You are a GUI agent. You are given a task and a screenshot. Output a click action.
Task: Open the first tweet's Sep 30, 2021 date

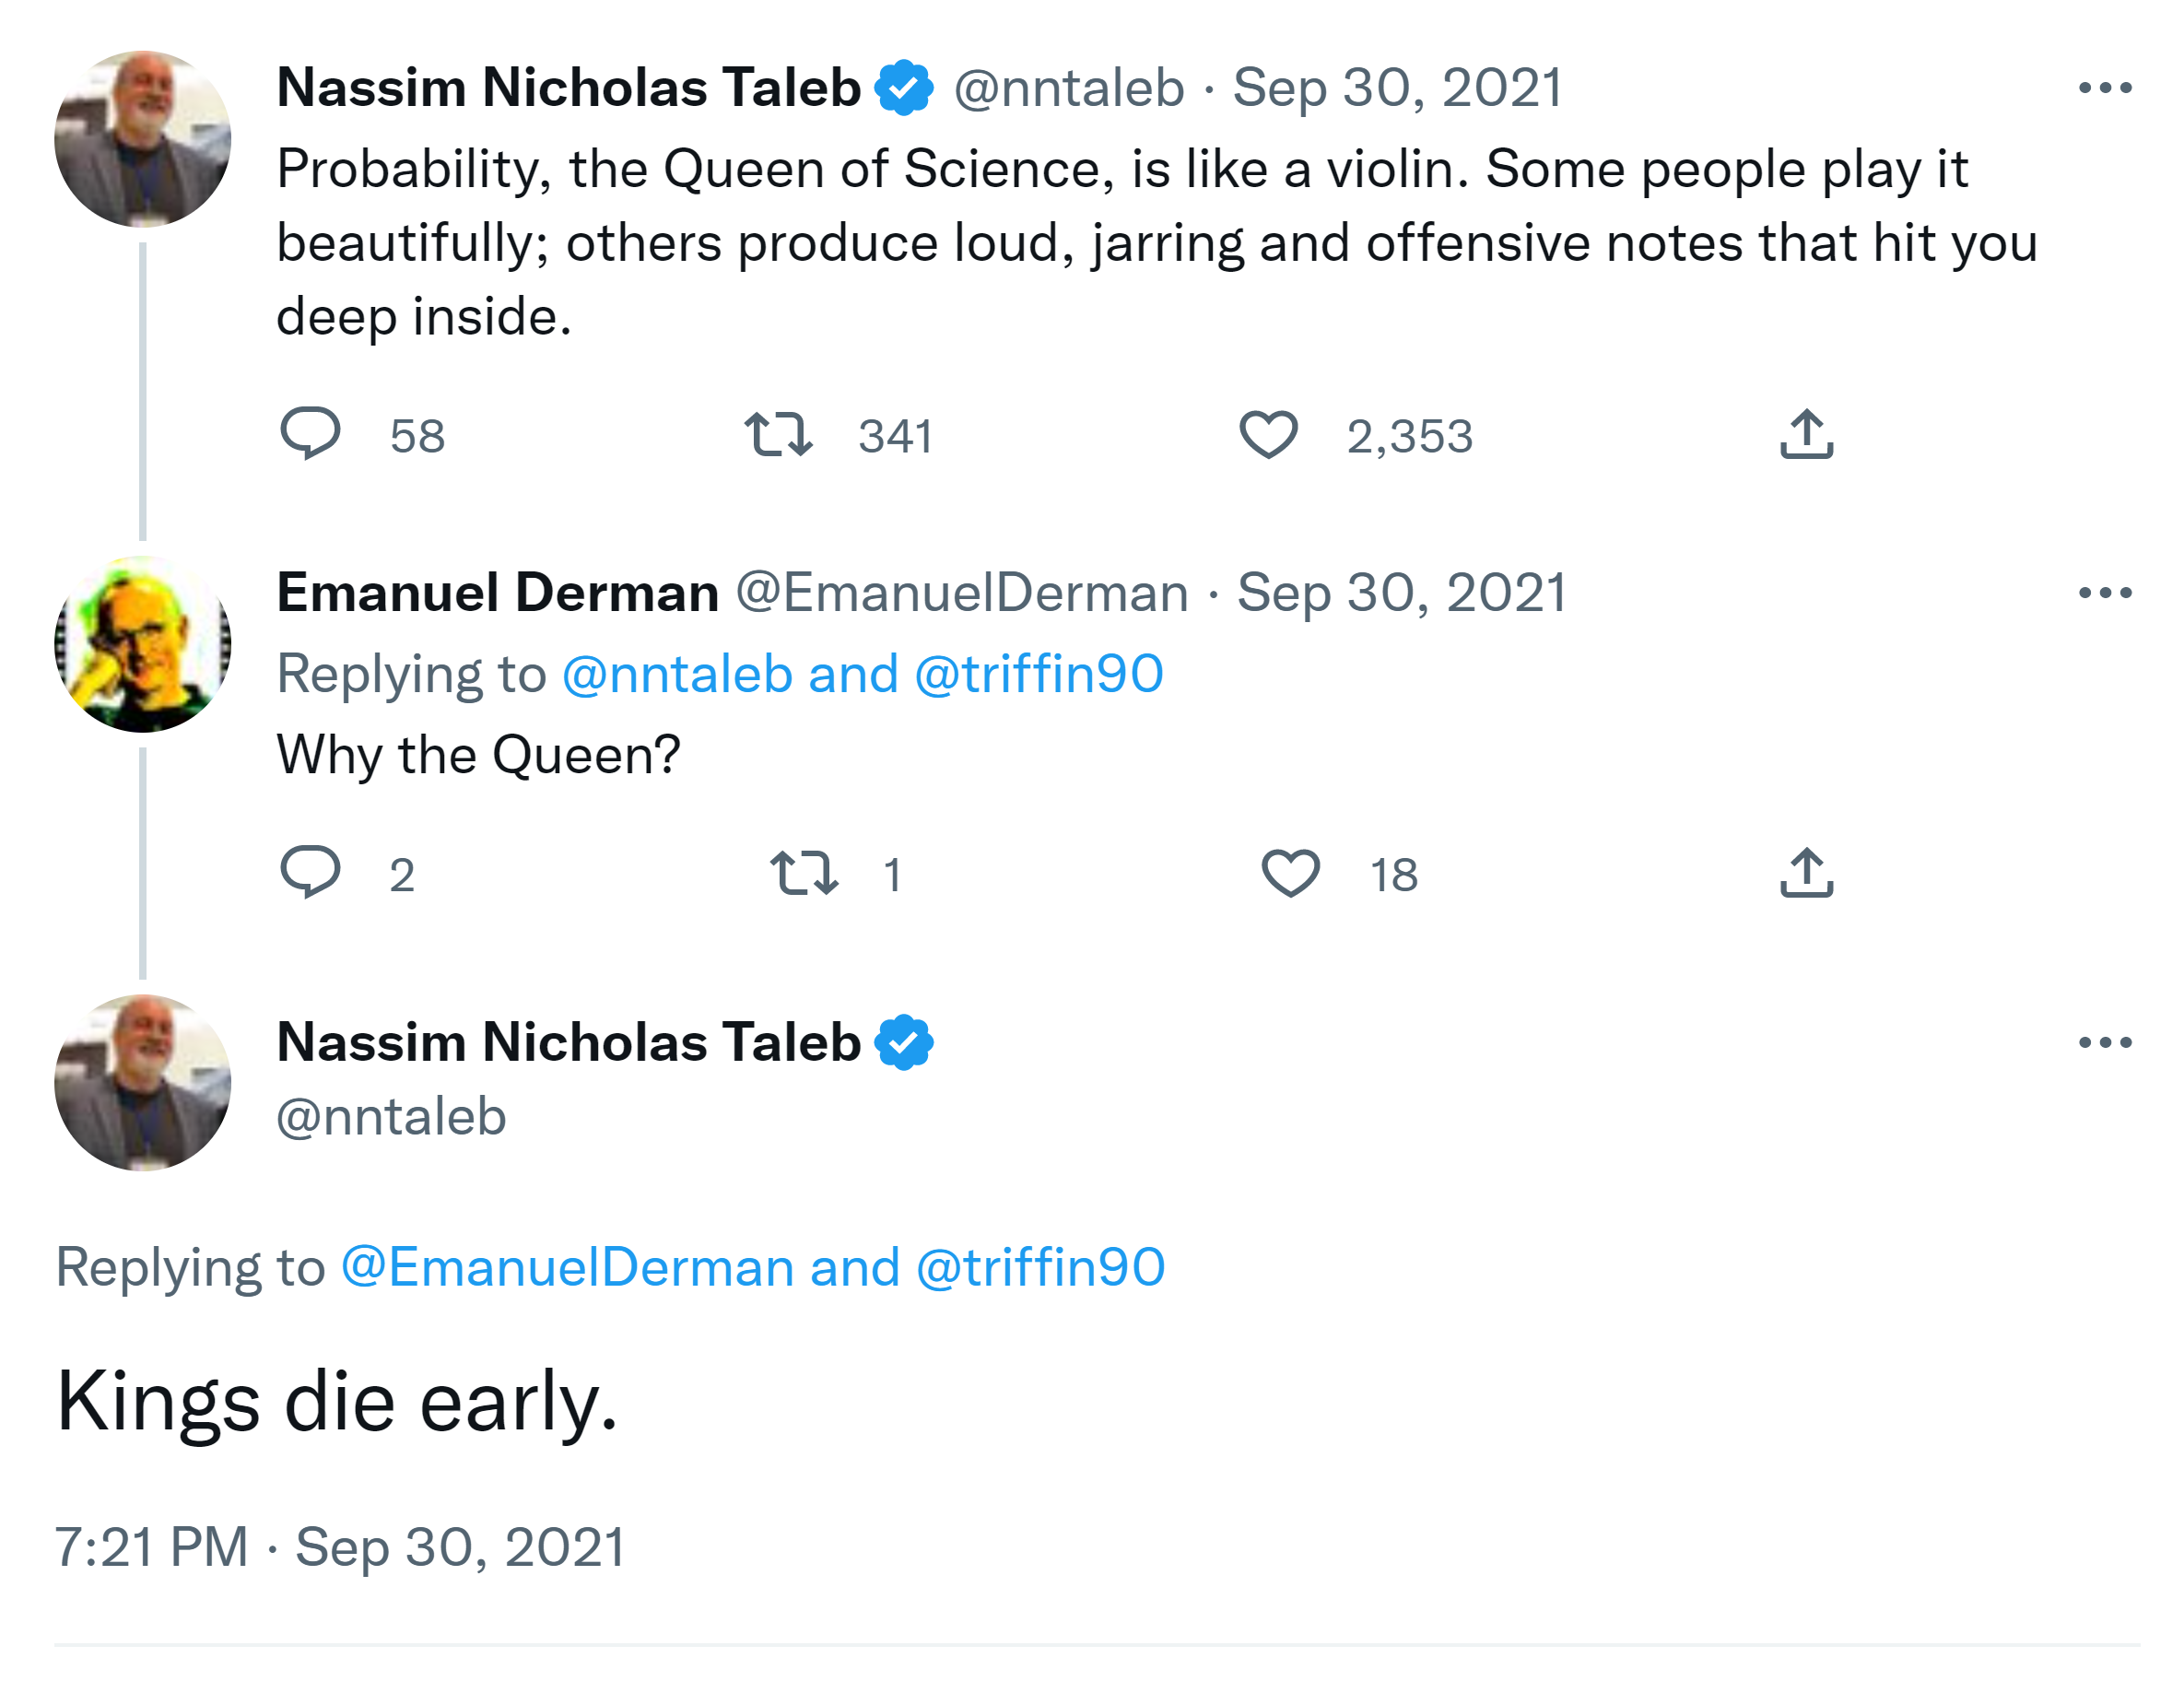pos(1397,88)
